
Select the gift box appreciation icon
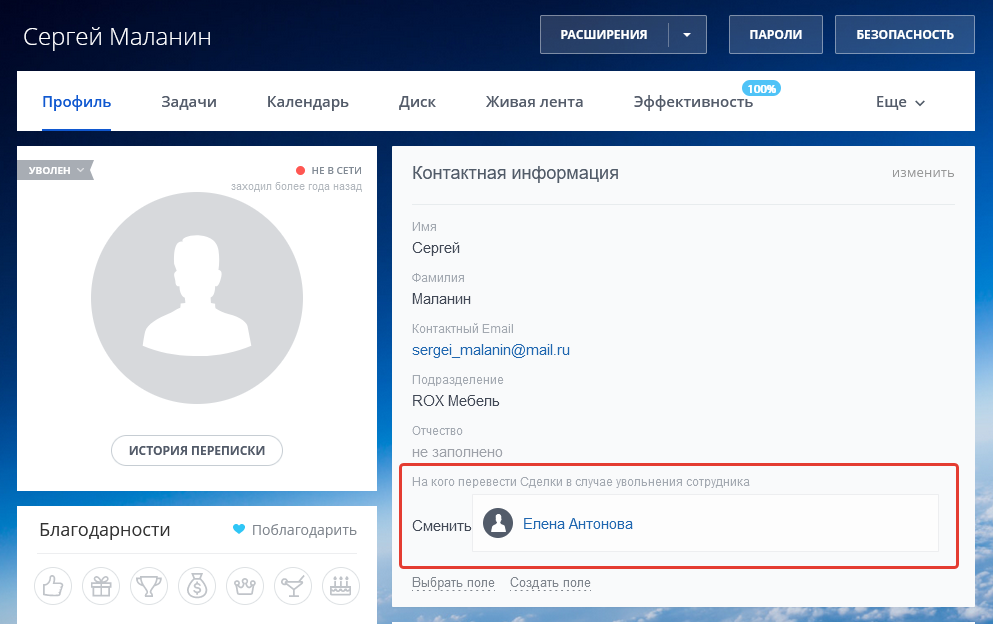[x=100, y=586]
